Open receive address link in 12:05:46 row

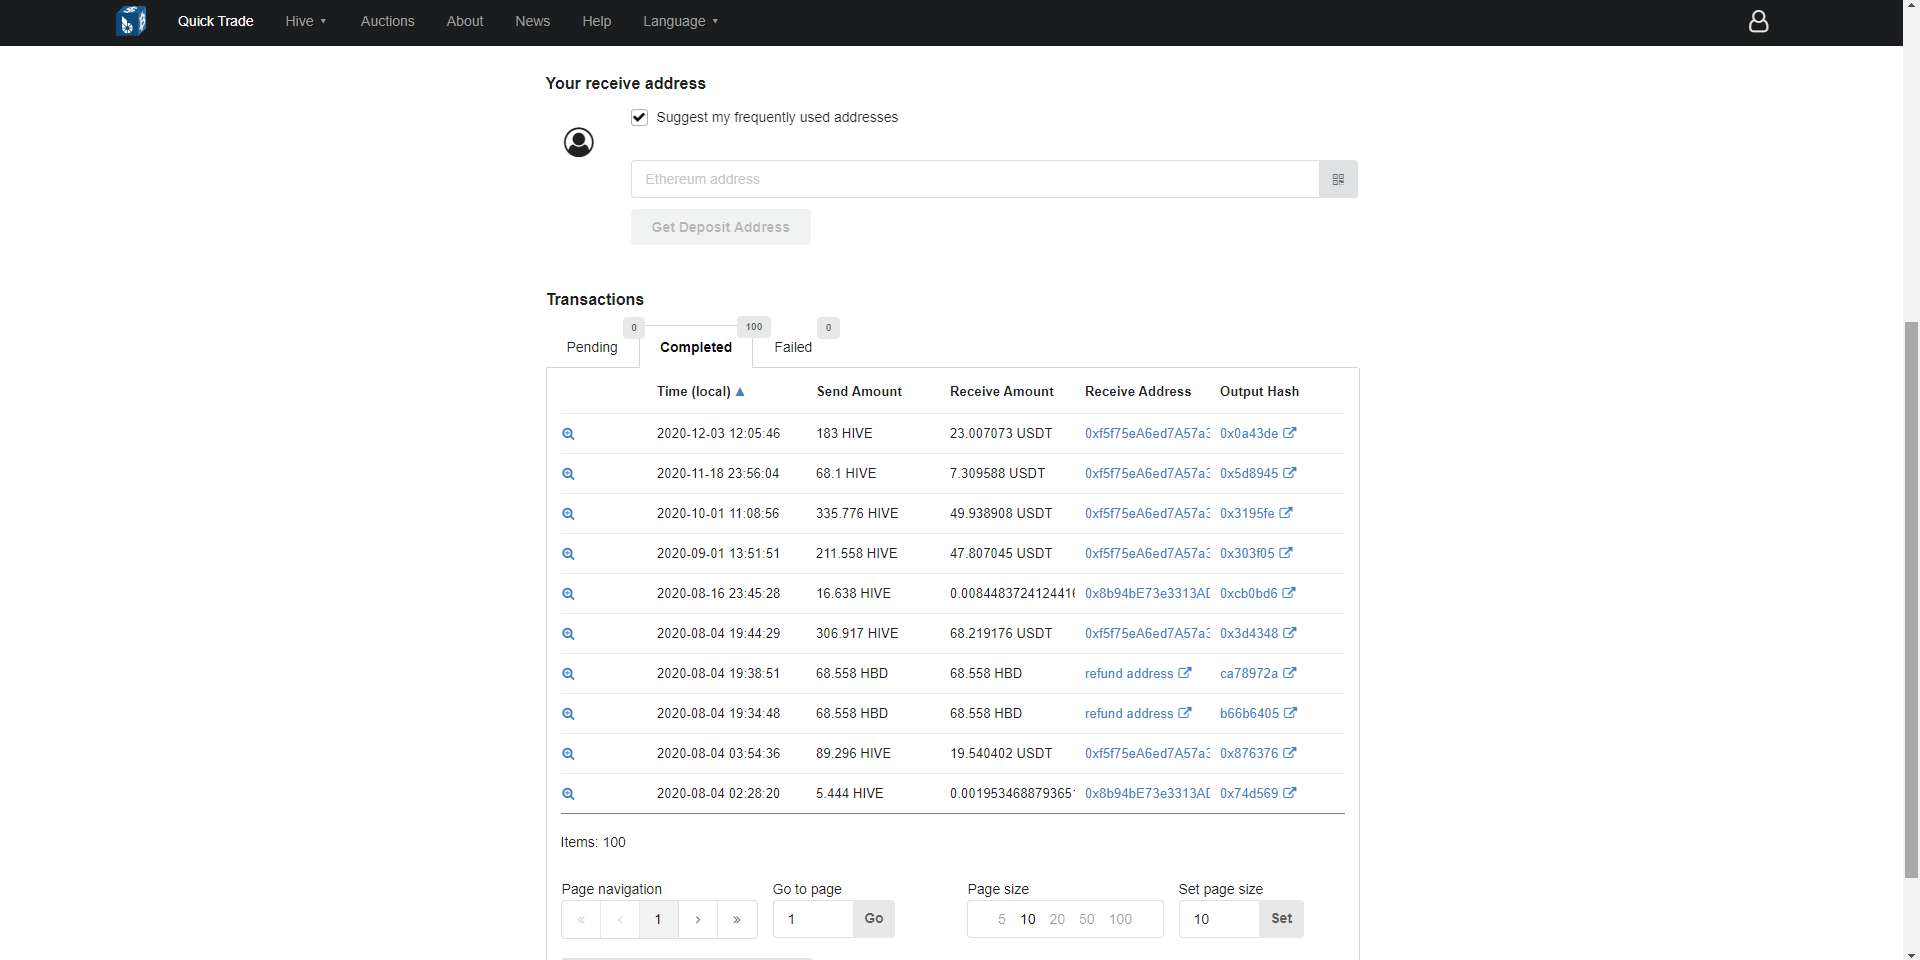coord(1147,434)
